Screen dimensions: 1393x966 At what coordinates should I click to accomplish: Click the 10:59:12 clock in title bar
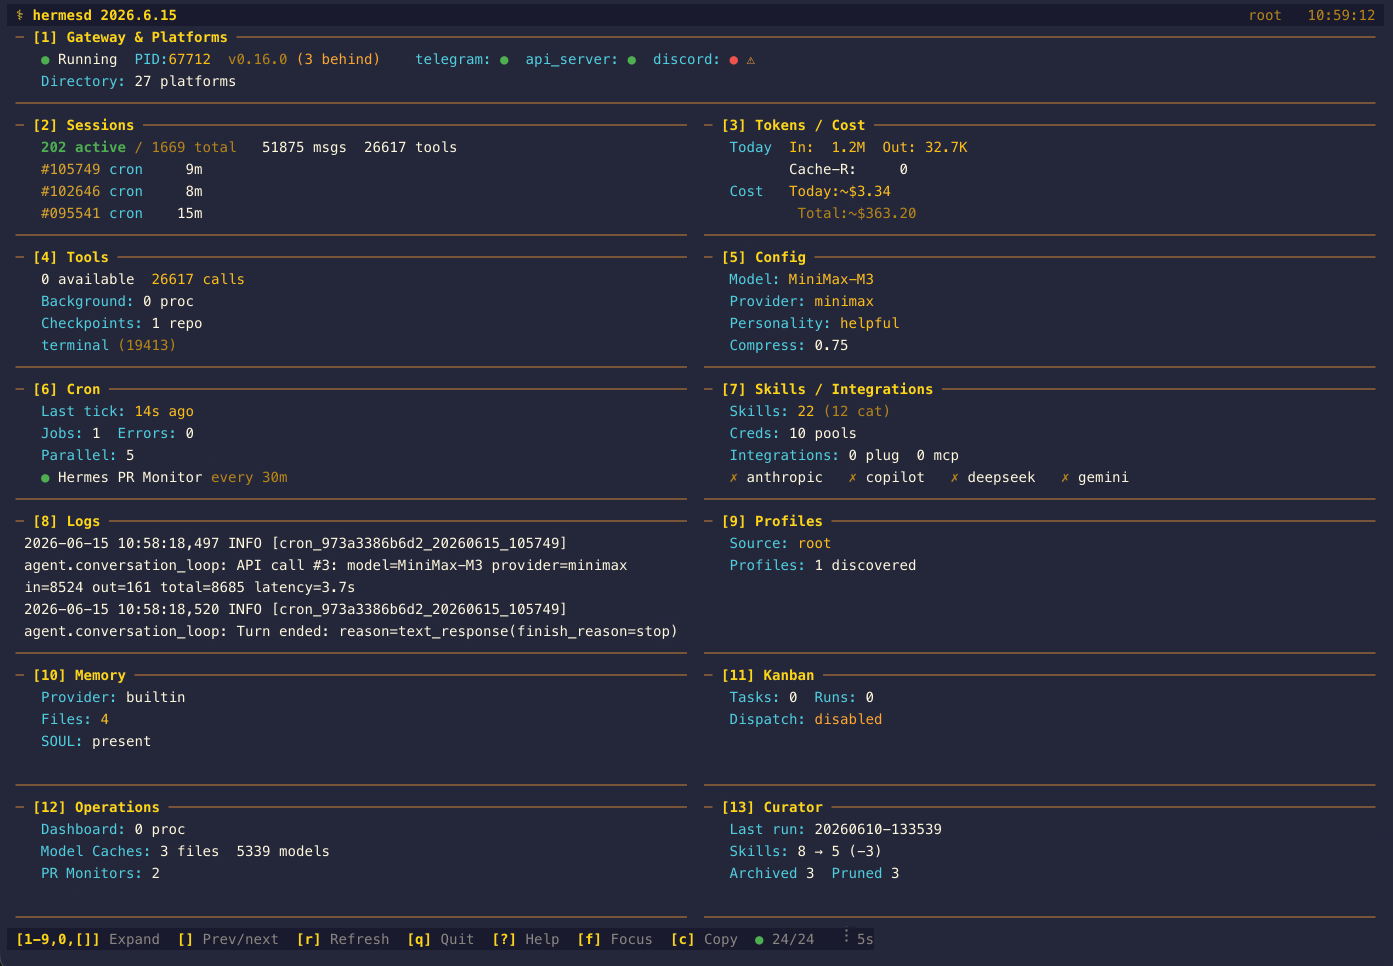click(x=1341, y=15)
